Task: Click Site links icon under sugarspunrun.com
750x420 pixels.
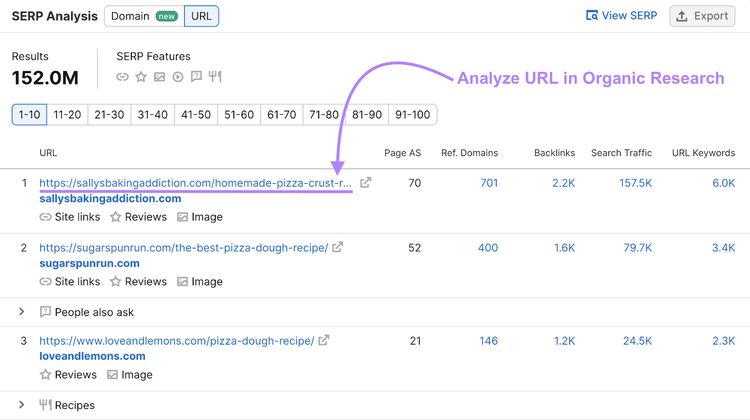Action: pos(45,282)
